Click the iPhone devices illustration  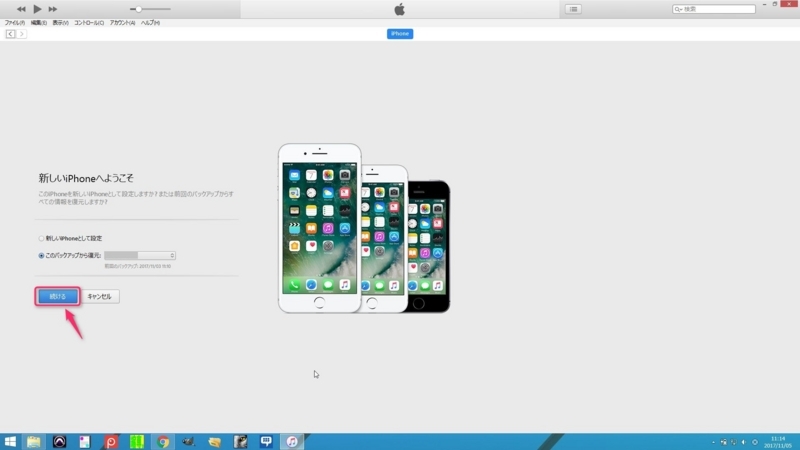(x=364, y=228)
